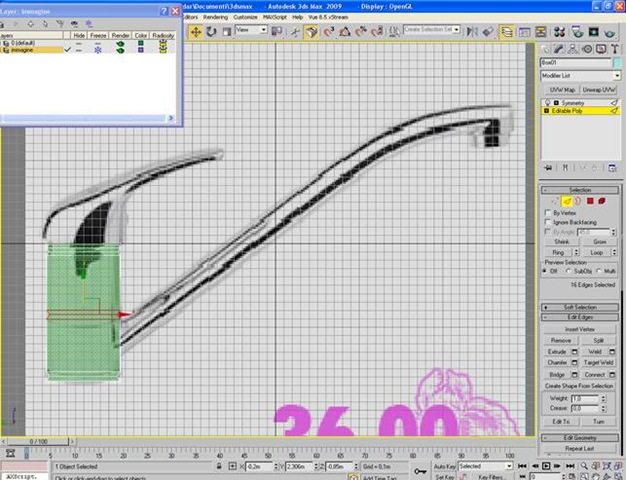This screenshot has width=626, height=480.
Task: Click the Chamfer button
Action: coord(560,363)
